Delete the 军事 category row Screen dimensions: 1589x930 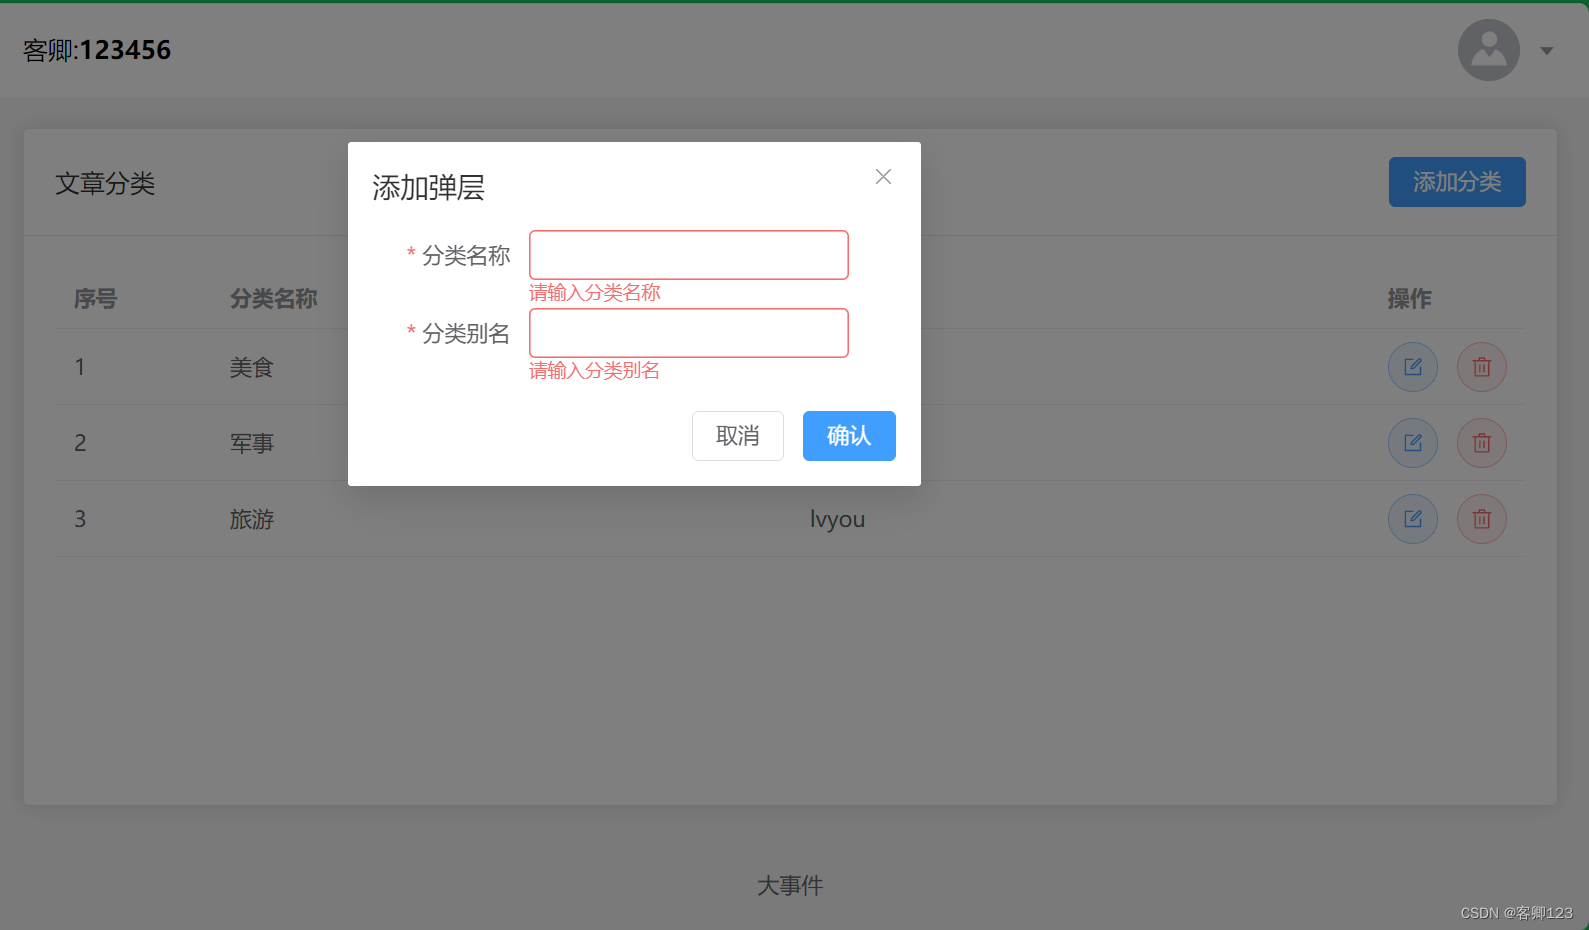click(1482, 443)
